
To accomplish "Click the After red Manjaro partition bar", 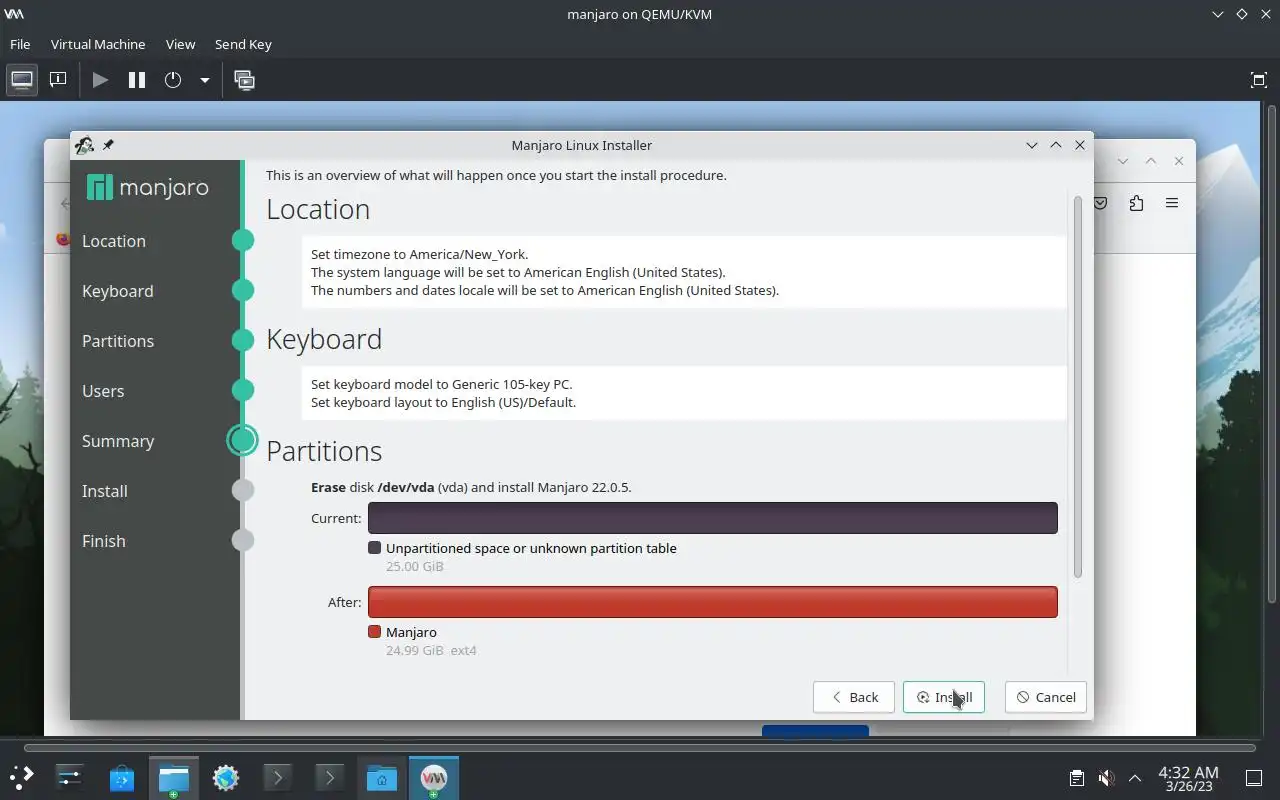I will pyautogui.click(x=713, y=602).
